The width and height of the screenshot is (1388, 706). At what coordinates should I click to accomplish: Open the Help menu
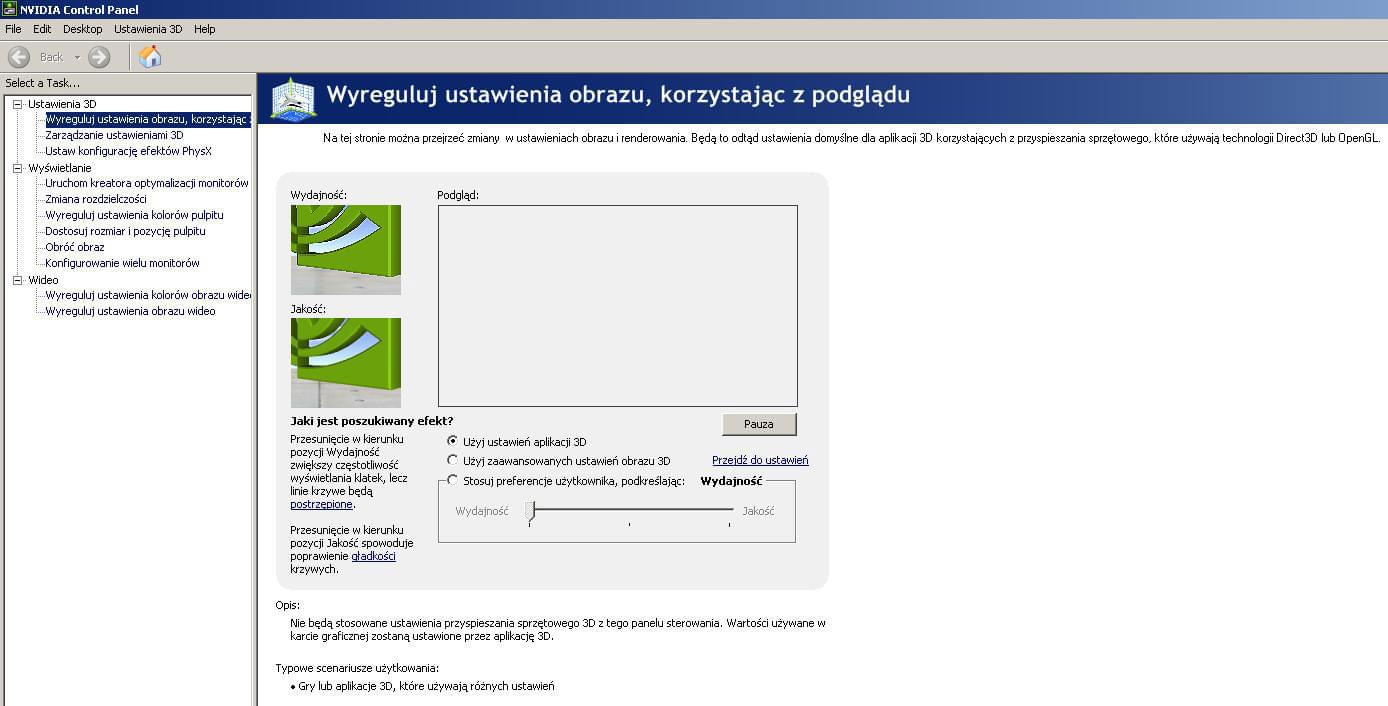(205, 29)
